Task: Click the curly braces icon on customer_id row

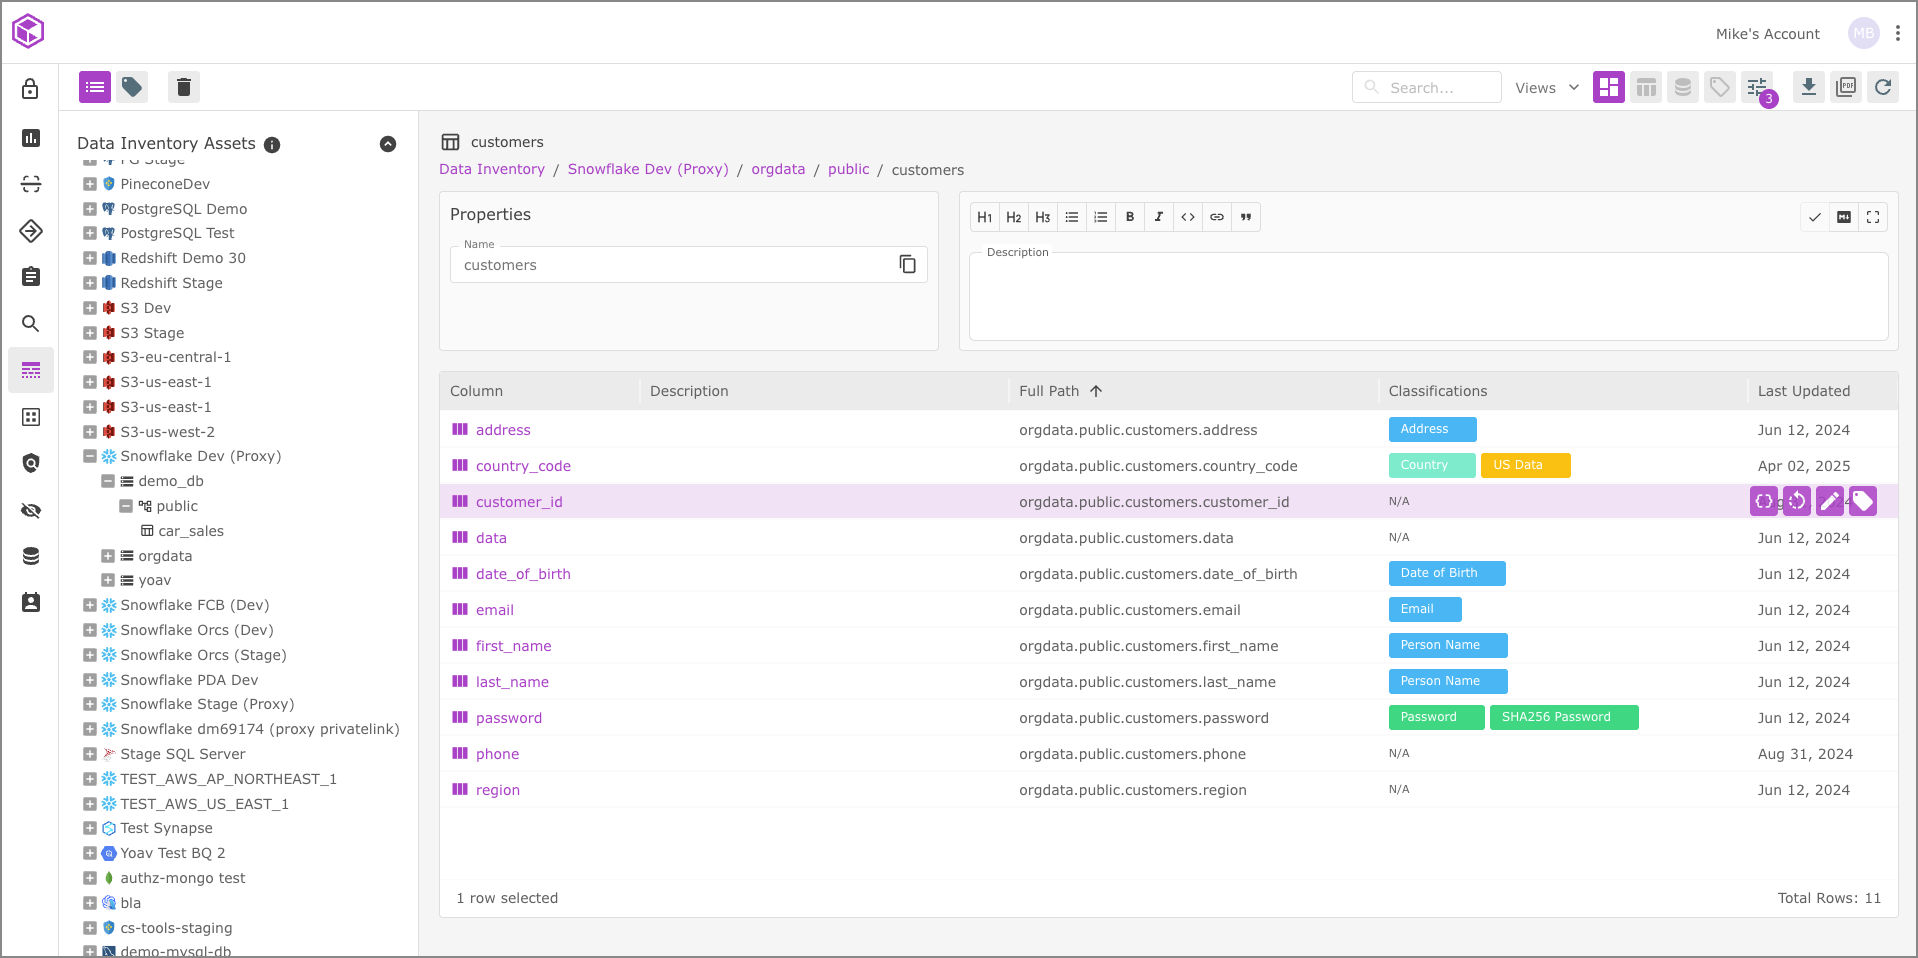Action: coord(1764,501)
